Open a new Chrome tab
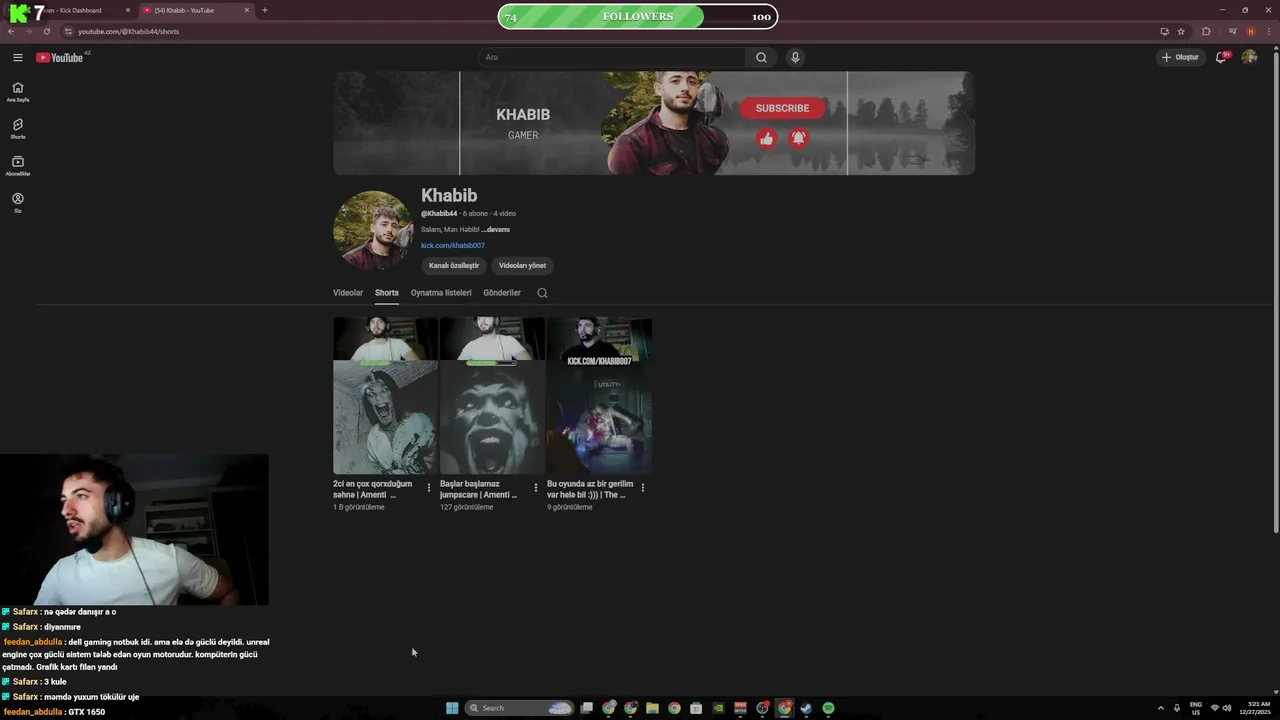The height and width of the screenshot is (720, 1280). point(264,10)
